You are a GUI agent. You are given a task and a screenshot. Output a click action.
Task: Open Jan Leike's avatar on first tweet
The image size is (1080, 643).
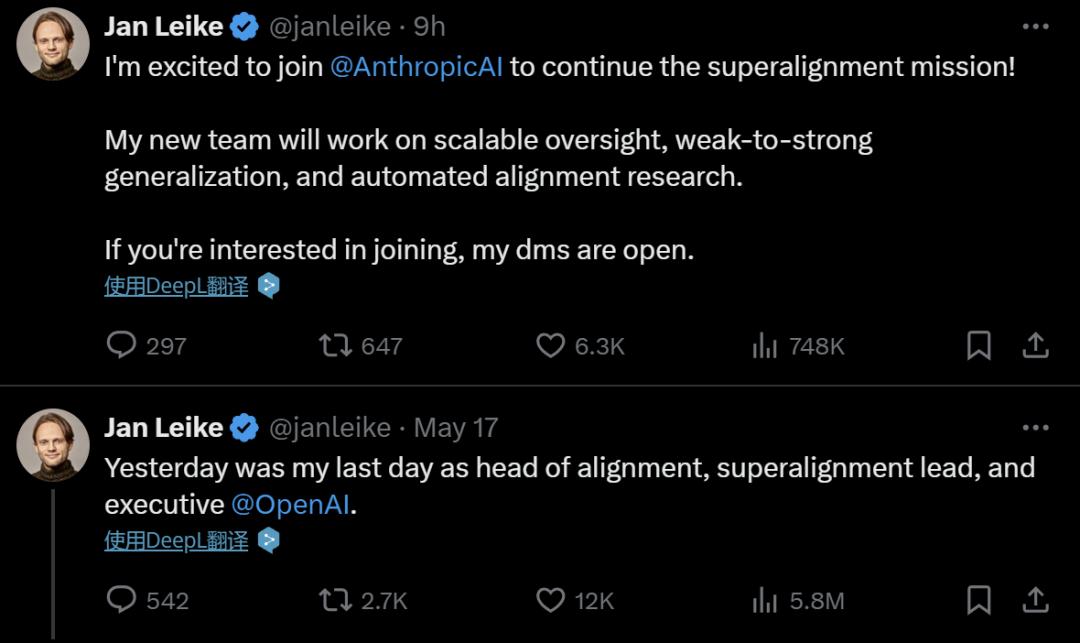53,46
